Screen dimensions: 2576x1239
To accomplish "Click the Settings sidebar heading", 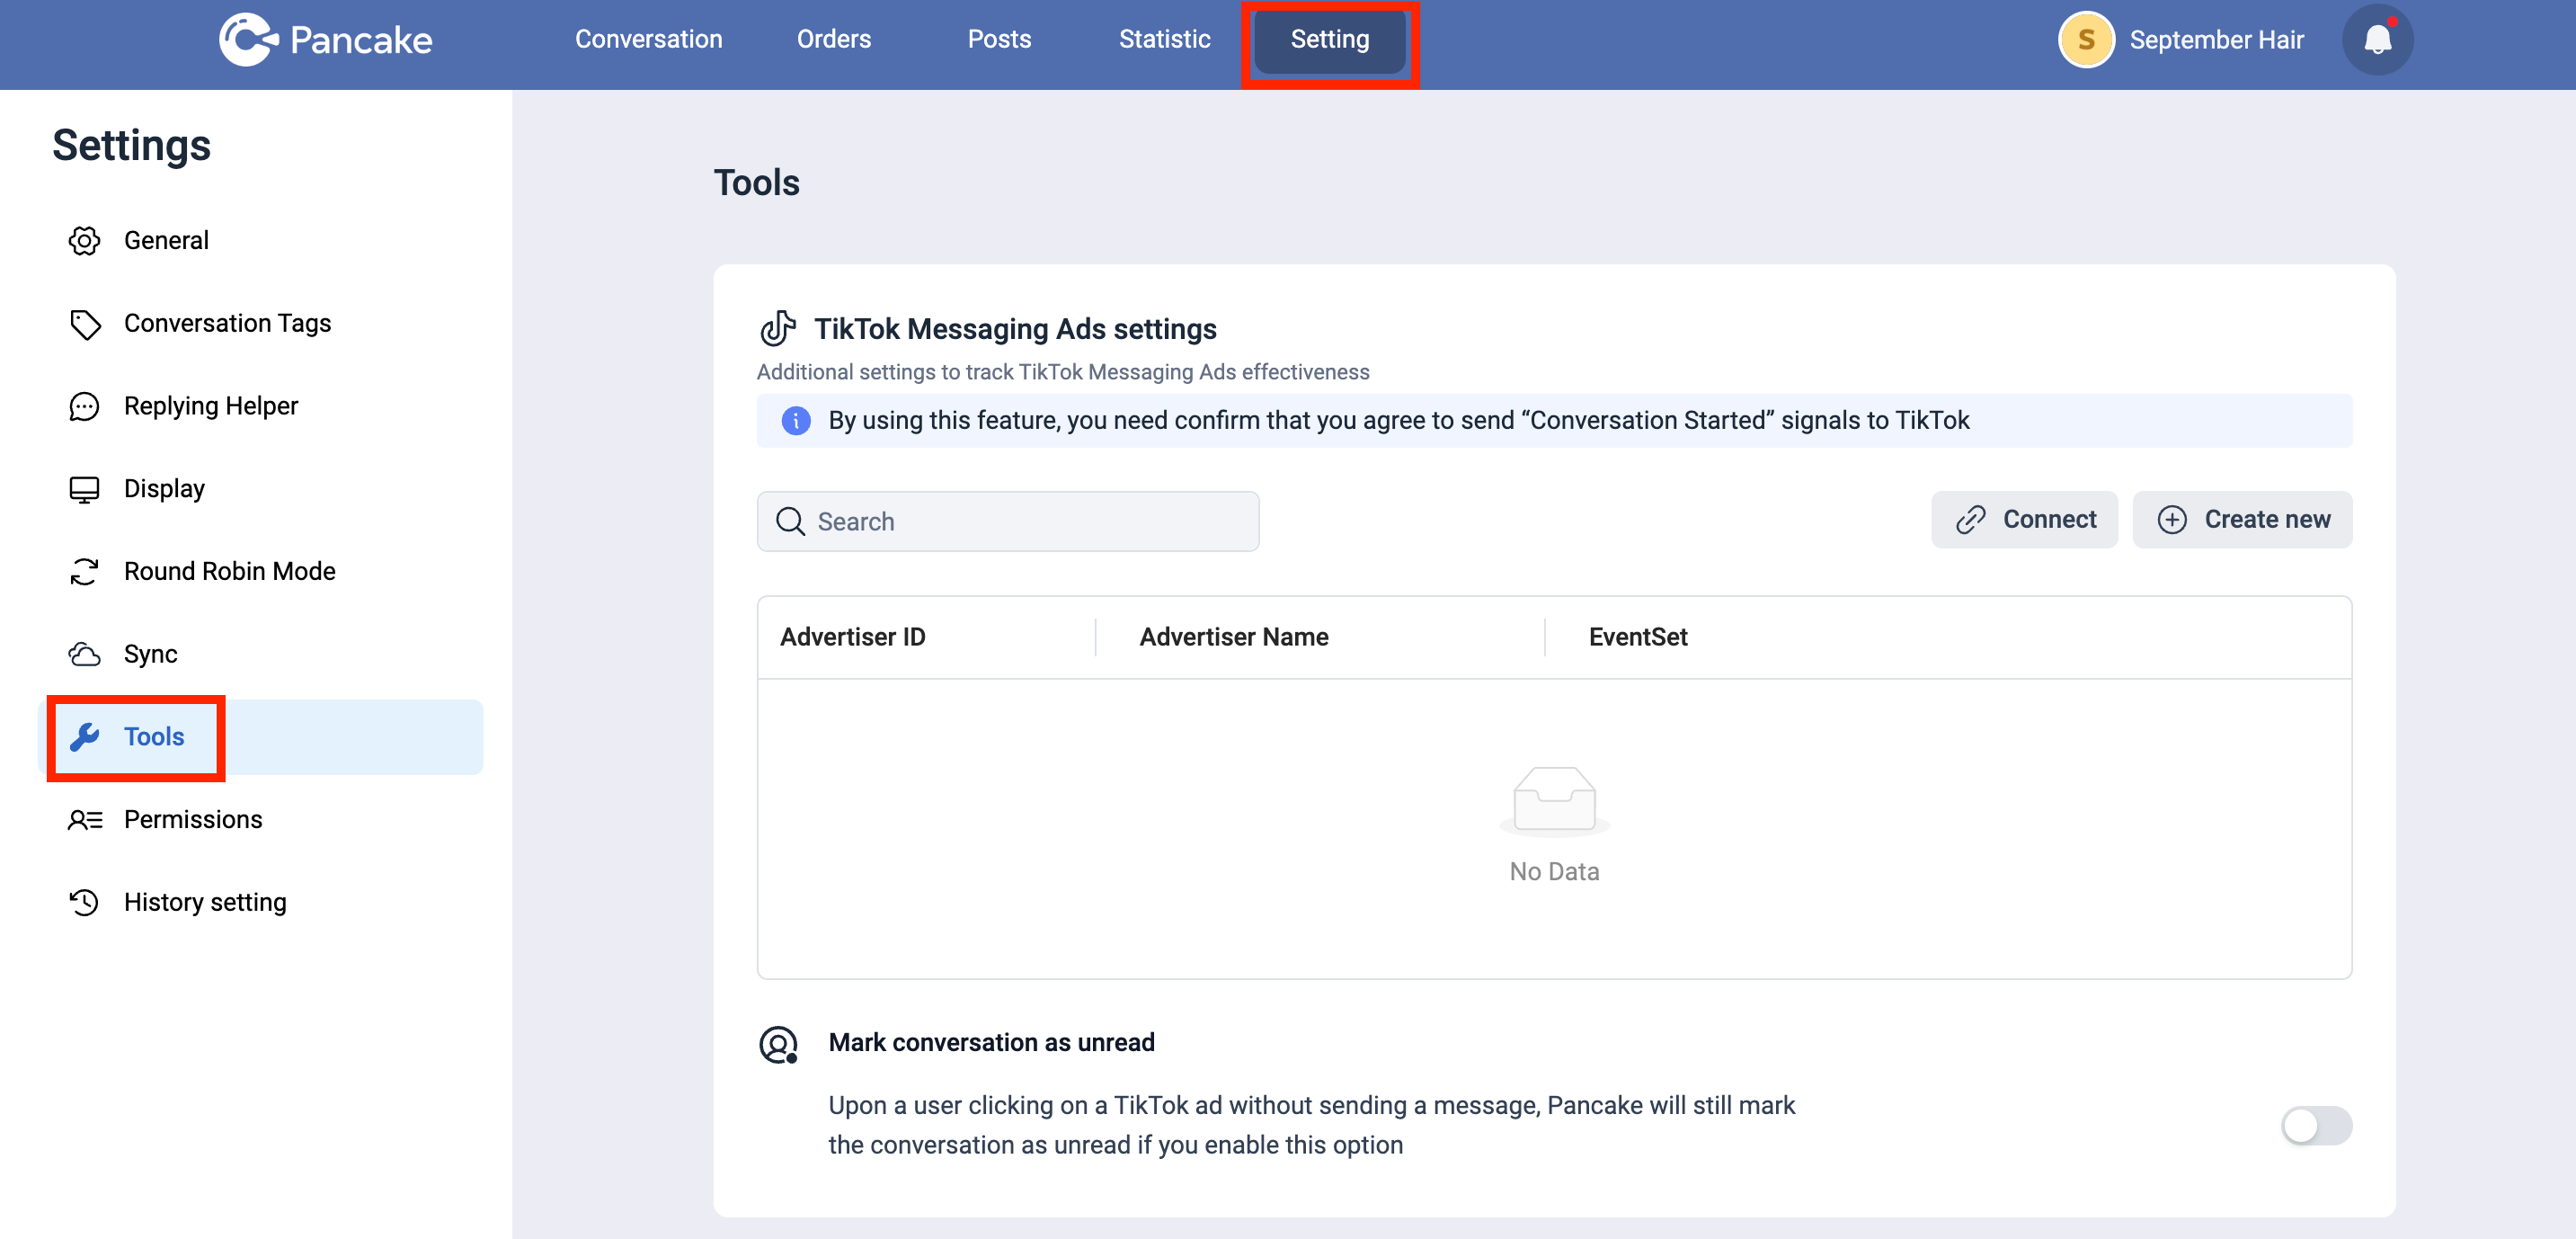I will (131, 146).
